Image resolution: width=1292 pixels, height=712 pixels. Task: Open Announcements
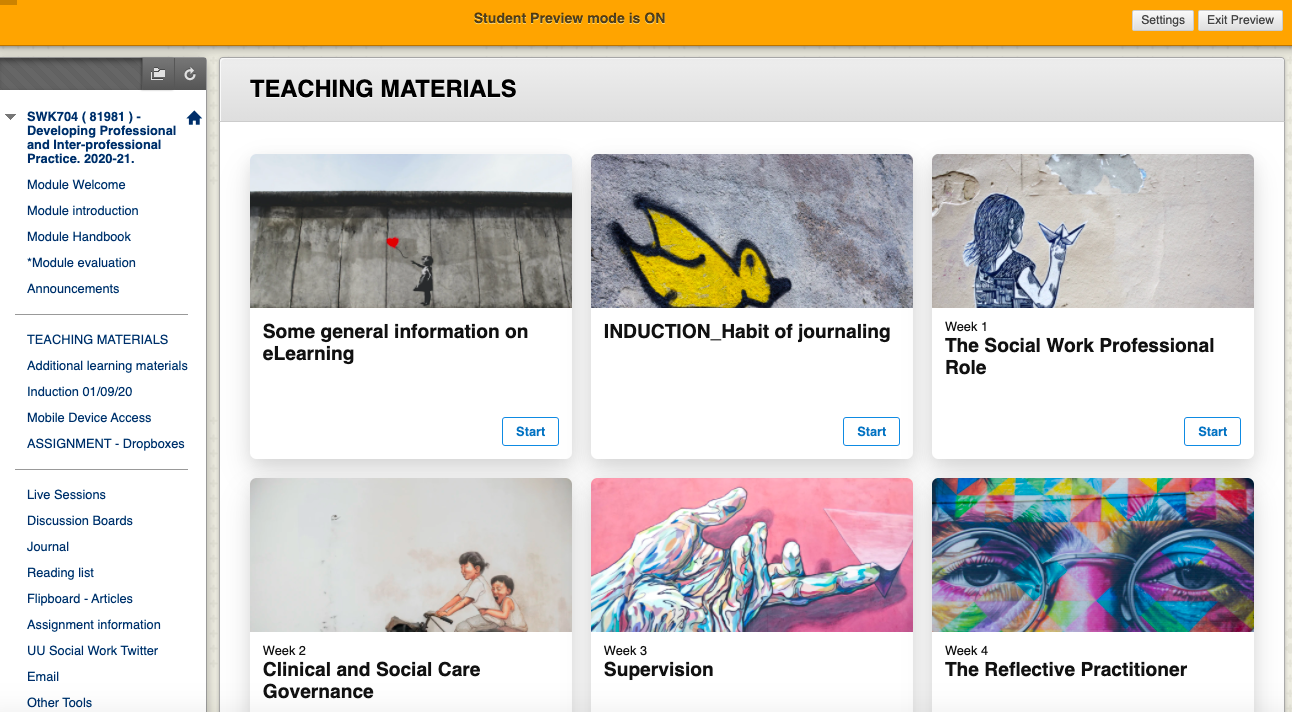click(73, 289)
